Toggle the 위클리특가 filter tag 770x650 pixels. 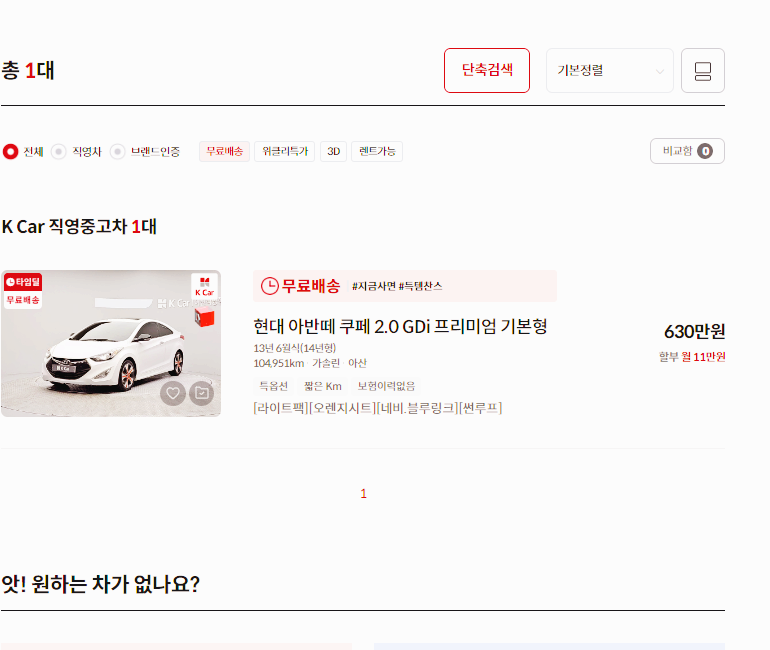point(285,151)
